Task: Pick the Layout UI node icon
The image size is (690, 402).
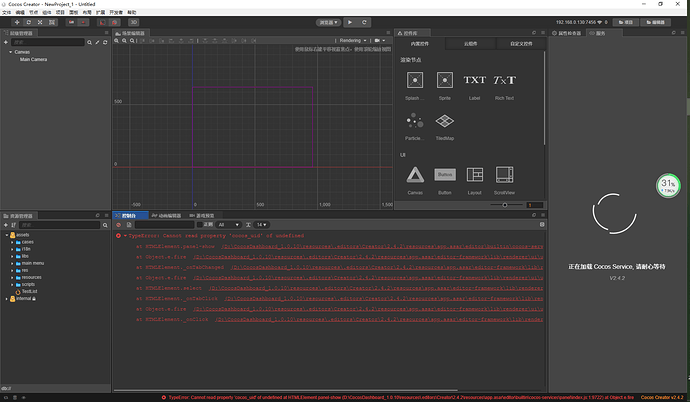Action: click(x=474, y=175)
